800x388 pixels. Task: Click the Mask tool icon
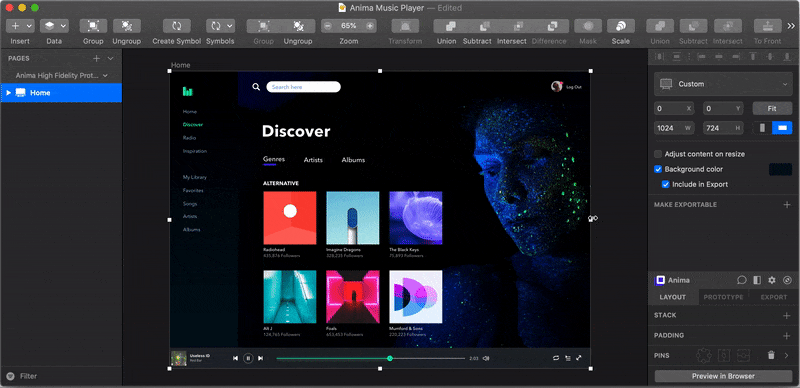click(x=588, y=26)
